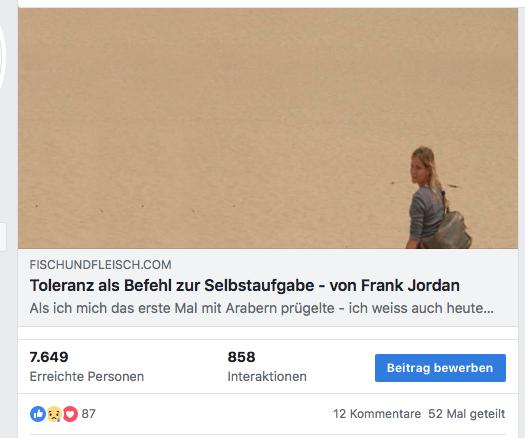
Task: Click the FISCHUNDFLEISCH.COM source label
Action: pyautogui.click(x=100, y=265)
